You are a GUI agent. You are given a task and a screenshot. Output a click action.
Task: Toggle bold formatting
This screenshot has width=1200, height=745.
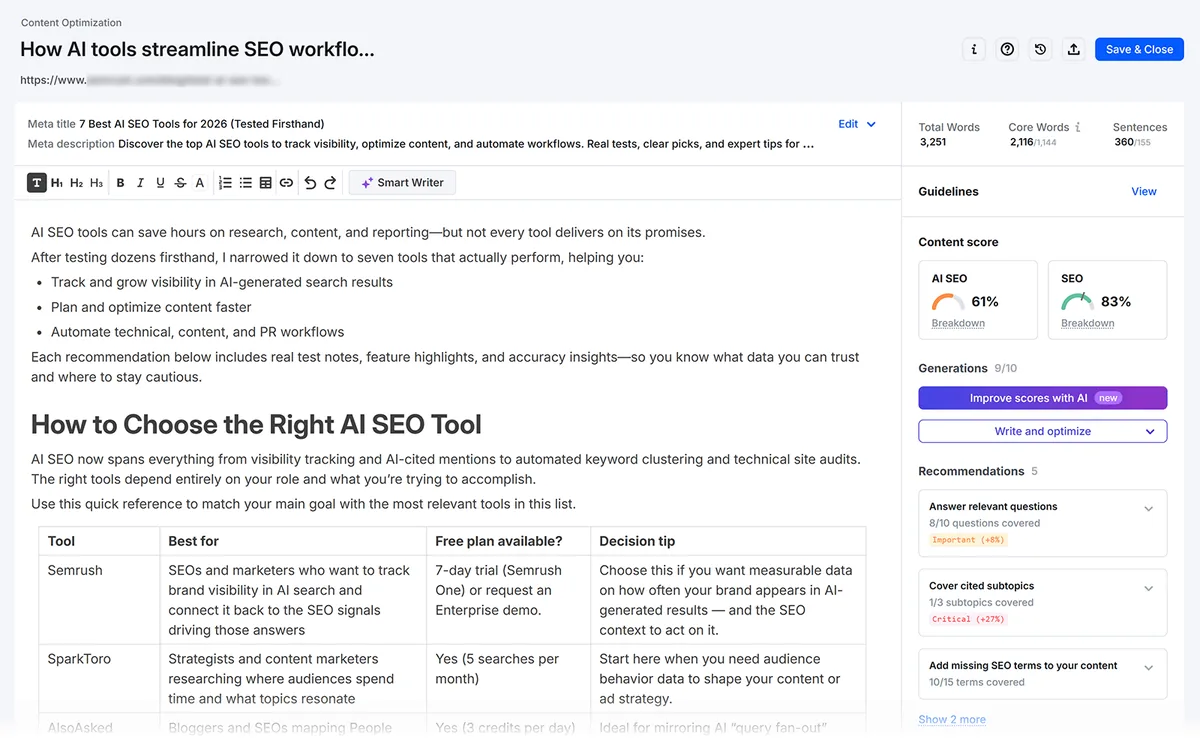tap(120, 183)
